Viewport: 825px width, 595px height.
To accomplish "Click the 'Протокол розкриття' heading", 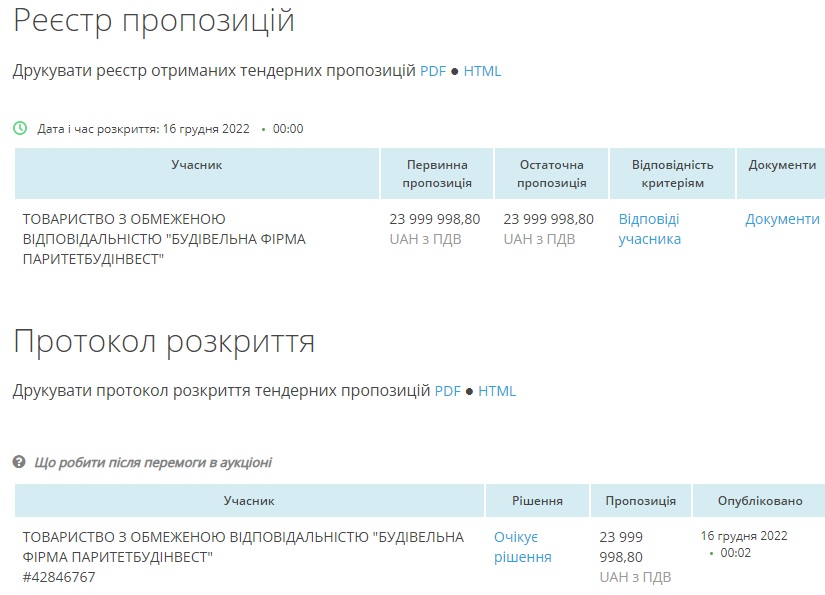I will pos(164,342).
